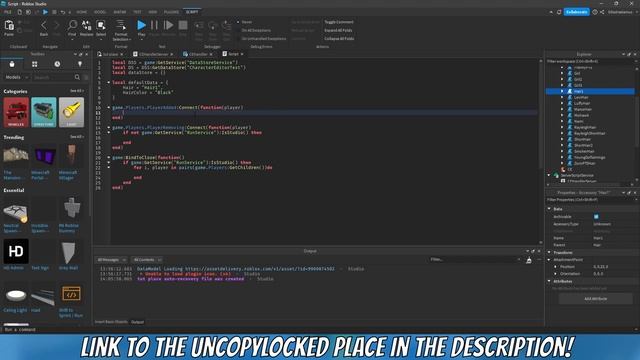The width and height of the screenshot is (640, 360).
Task: Click See All next to Trending
Action: click(76, 137)
